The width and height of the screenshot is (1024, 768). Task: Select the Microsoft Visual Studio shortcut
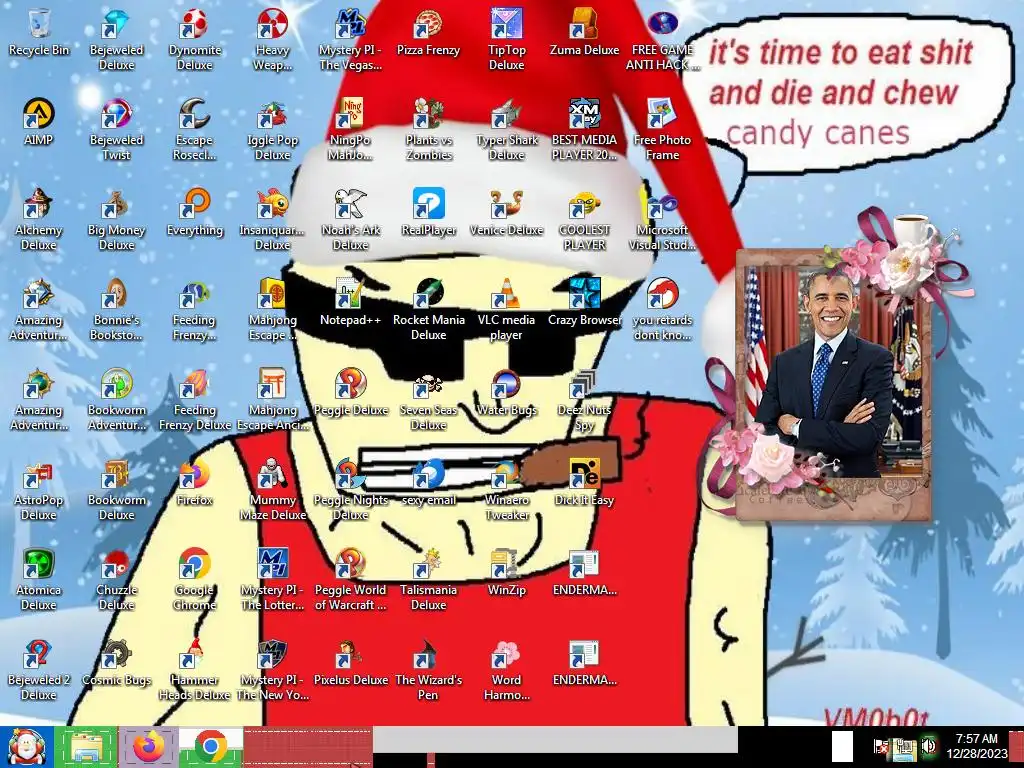tap(662, 219)
